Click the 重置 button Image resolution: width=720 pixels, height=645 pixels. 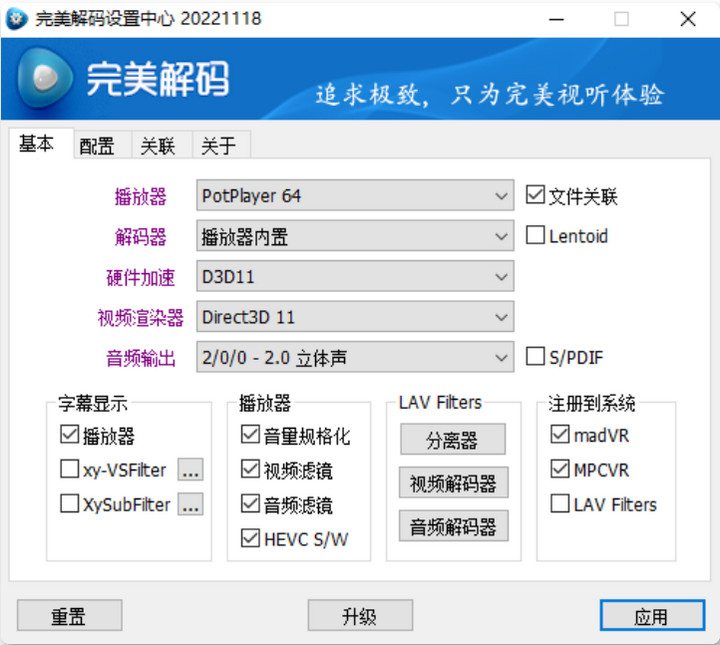pos(69,615)
